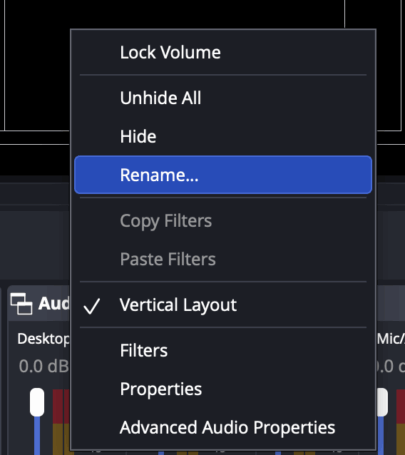This screenshot has height=455, width=405.
Task: Click the Audio Mixer dock window icon
Action: coord(21,304)
